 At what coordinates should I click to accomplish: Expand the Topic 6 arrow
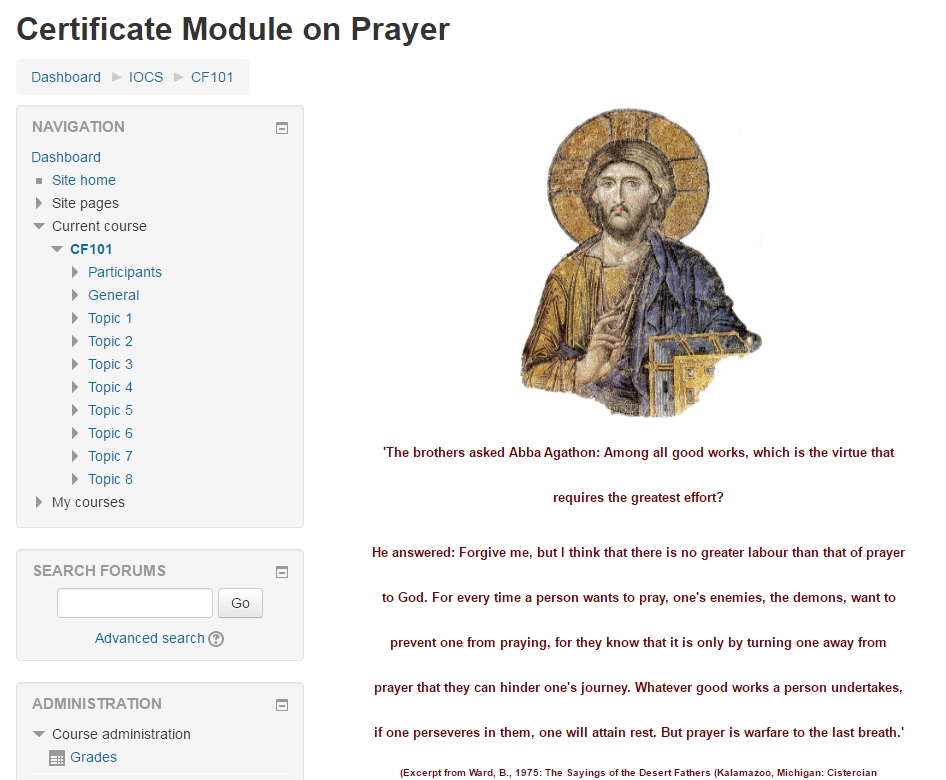tap(75, 433)
